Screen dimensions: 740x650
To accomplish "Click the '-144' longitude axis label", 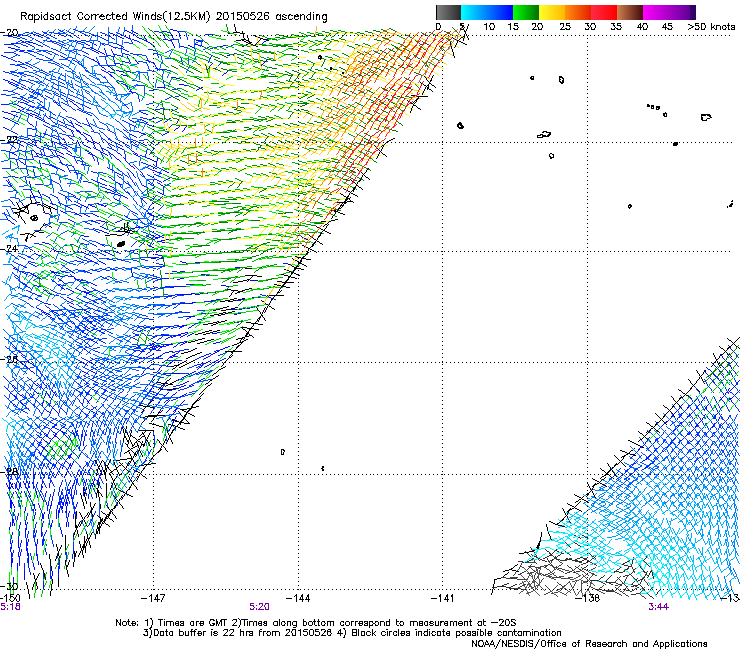I will [x=298, y=599].
